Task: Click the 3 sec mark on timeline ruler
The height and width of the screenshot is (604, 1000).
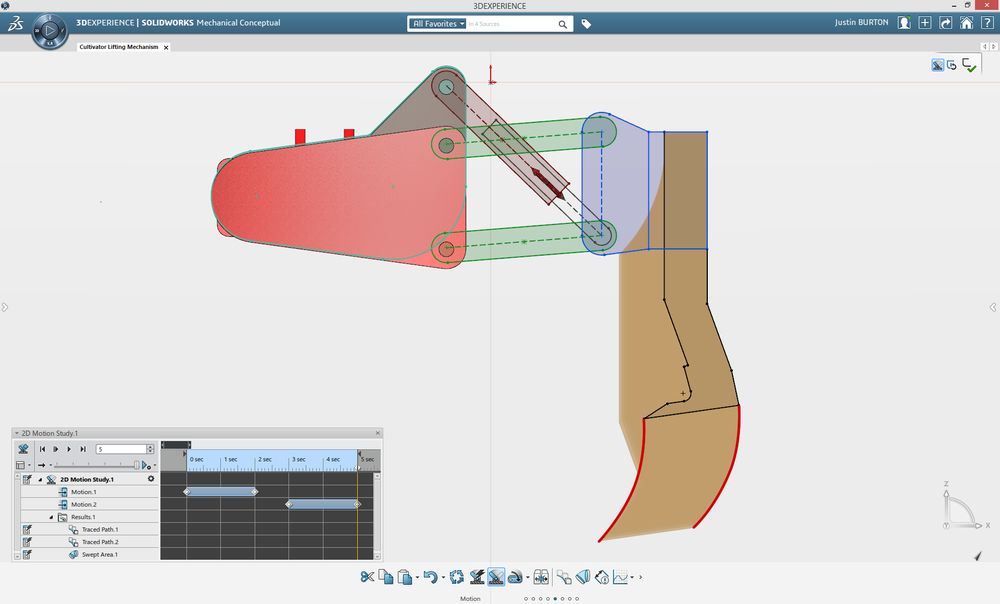Action: pos(297,459)
